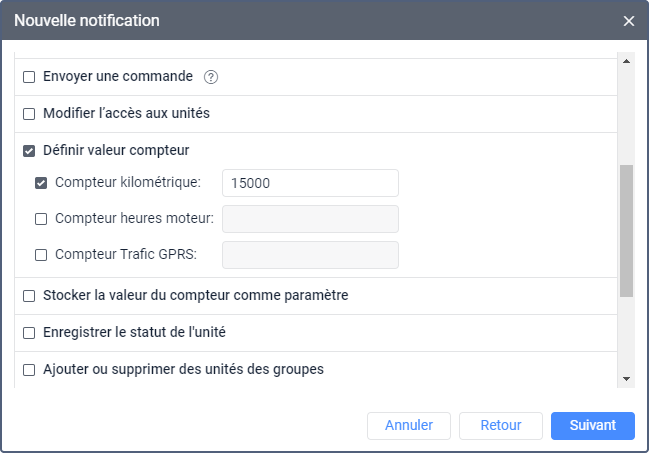Click the Annuler button
The image size is (649, 453).
pyautogui.click(x=409, y=426)
